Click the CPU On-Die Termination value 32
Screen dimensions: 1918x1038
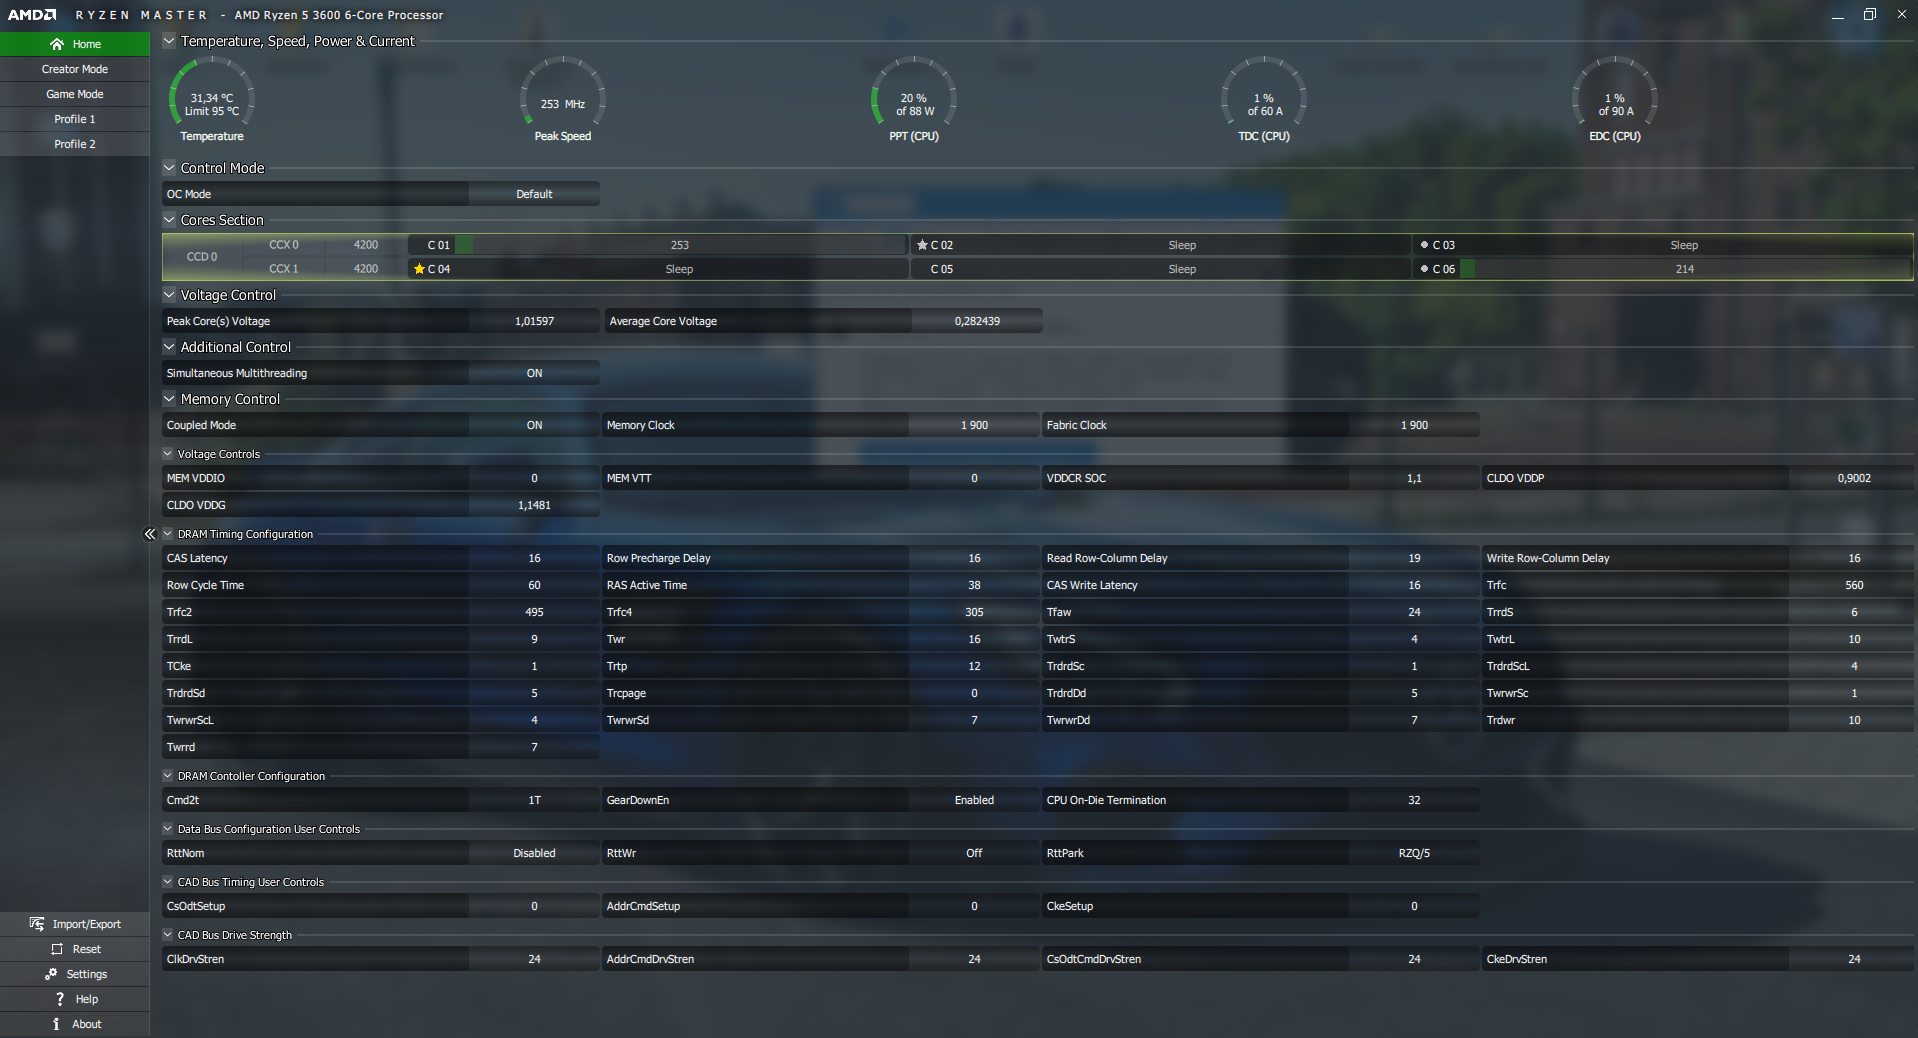(x=1414, y=800)
